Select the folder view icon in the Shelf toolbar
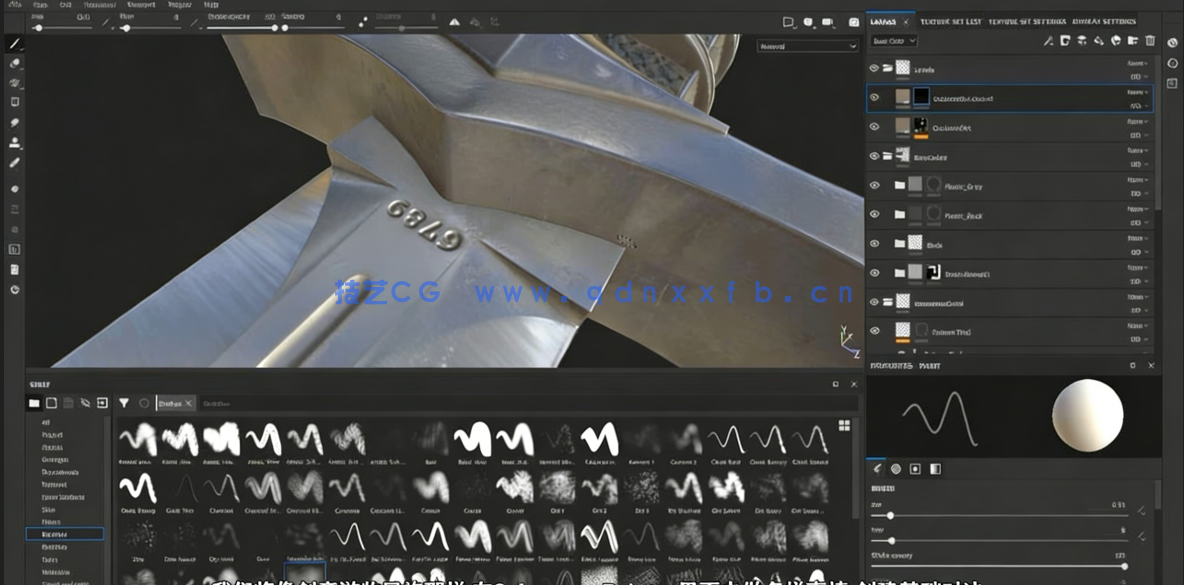The height and width of the screenshot is (585, 1184). click(34, 402)
